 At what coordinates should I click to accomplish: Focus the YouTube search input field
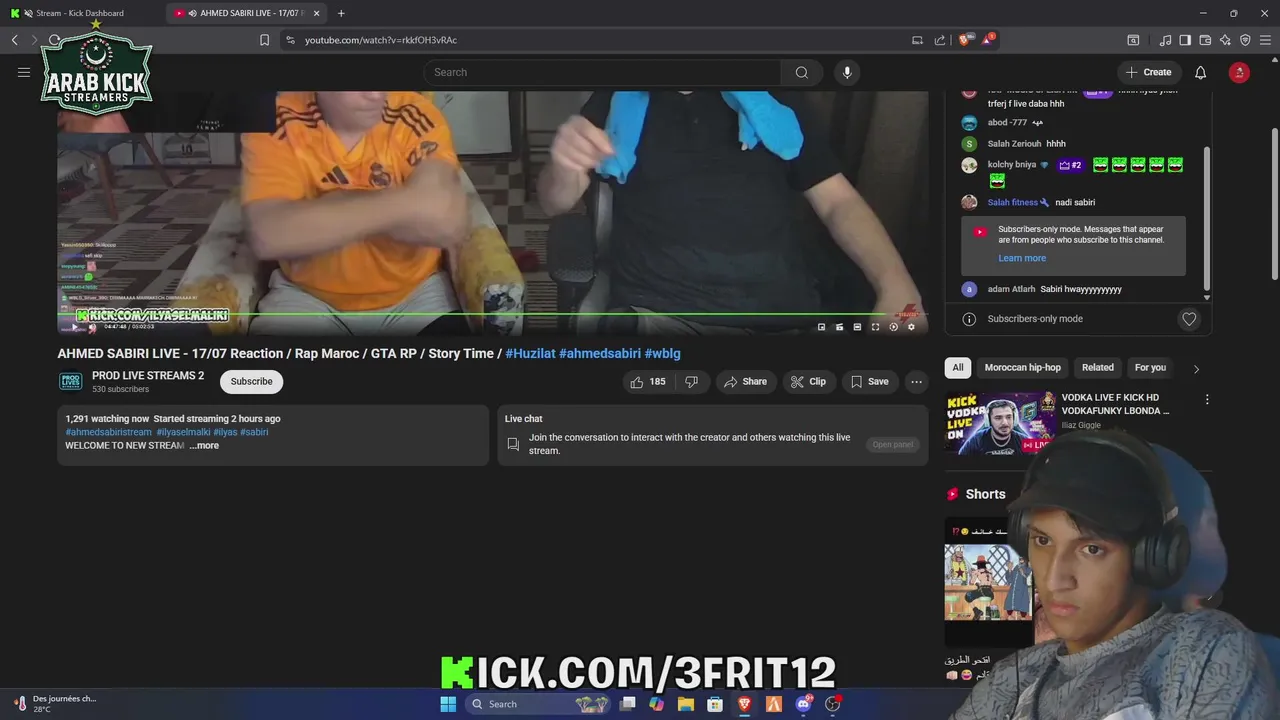coord(602,72)
